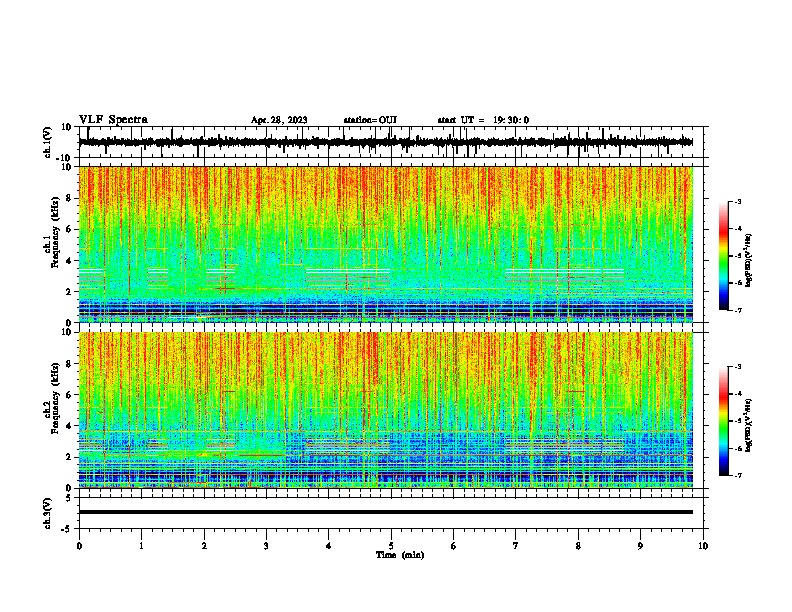The image size is (792, 612).
Task: Click the ch.3(V) flat trace line
Action: (386, 512)
